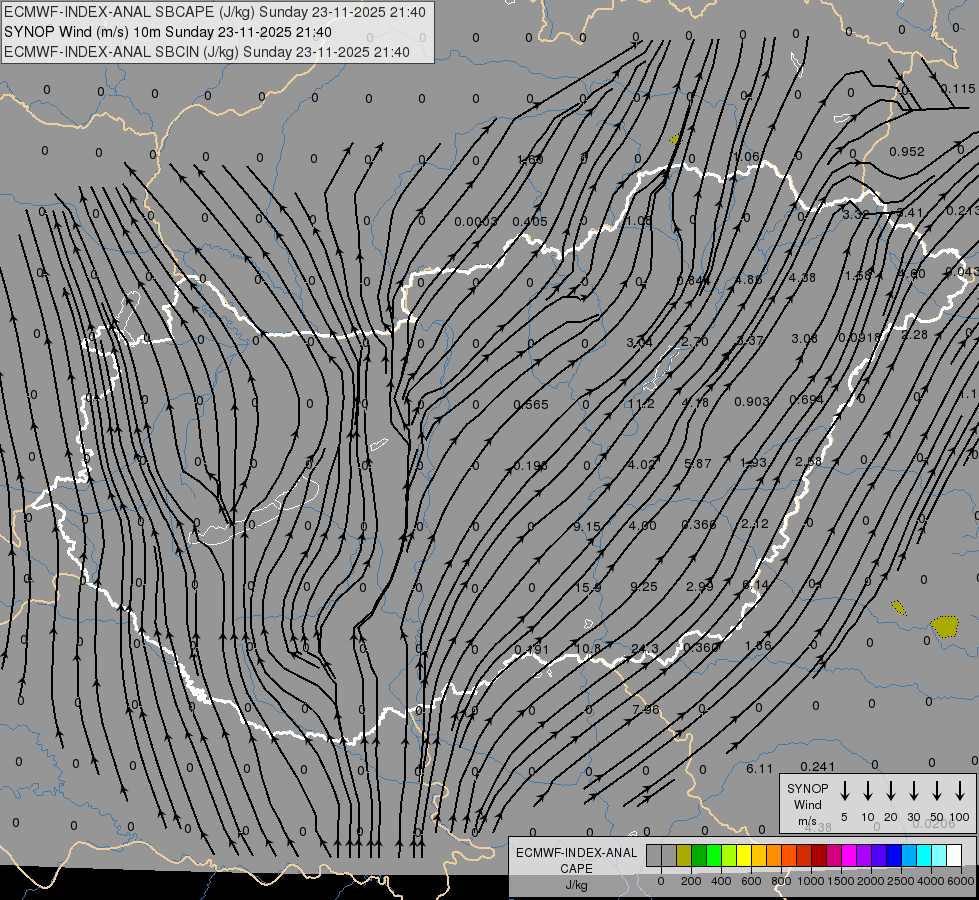Screen dimensions: 979x900
Task: Click the 2.99 value on the map
Action: click(x=699, y=586)
